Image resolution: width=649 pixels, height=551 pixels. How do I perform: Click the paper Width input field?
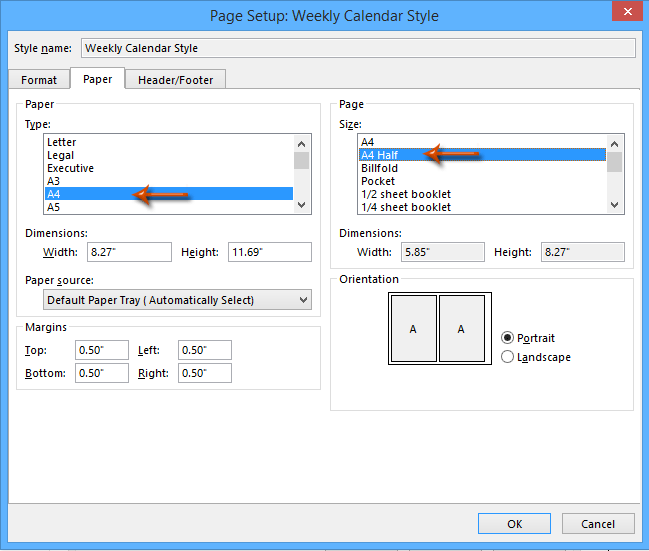click(129, 252)
